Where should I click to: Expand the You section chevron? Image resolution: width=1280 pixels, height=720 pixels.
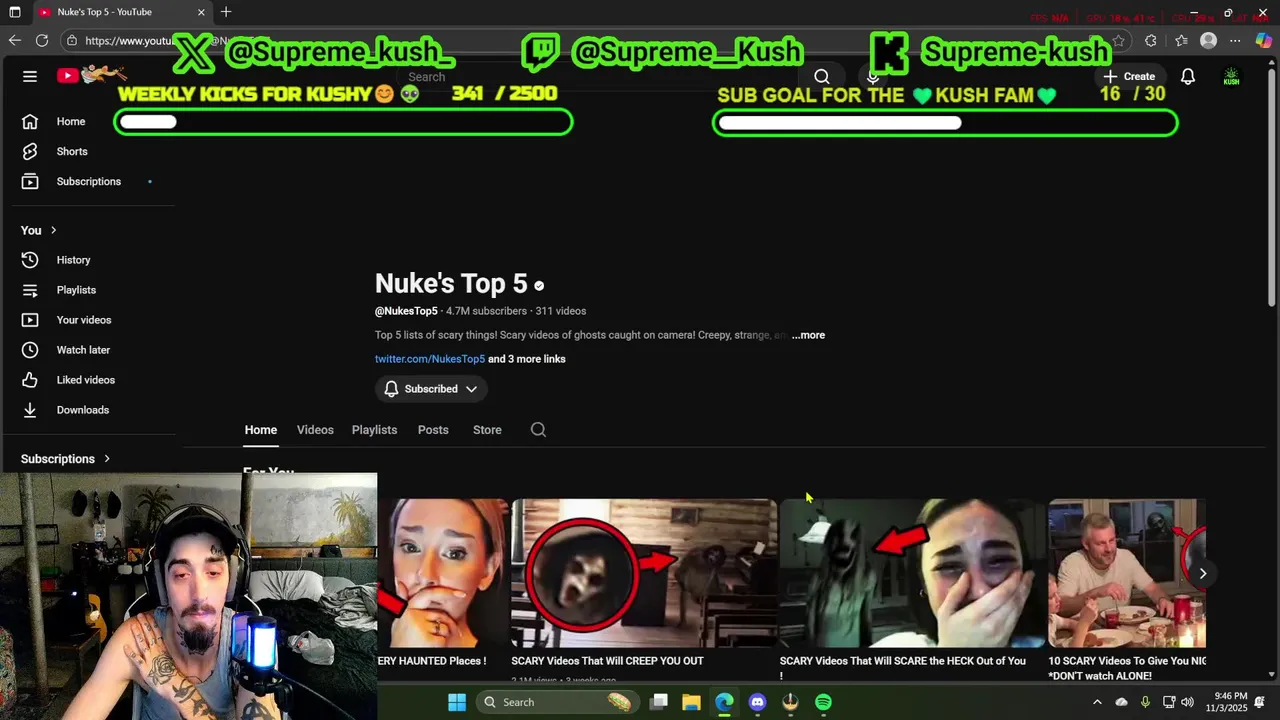(53, 230)
